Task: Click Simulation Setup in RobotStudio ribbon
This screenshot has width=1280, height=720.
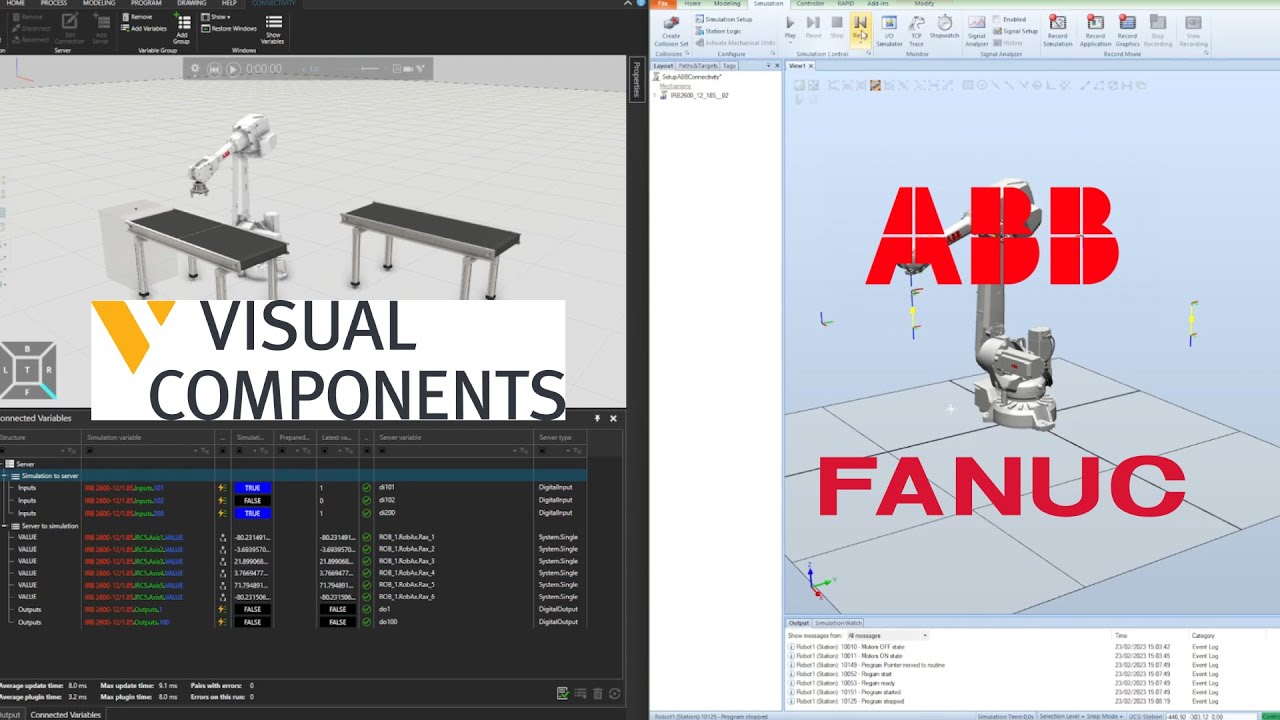Action: (723, 19)
